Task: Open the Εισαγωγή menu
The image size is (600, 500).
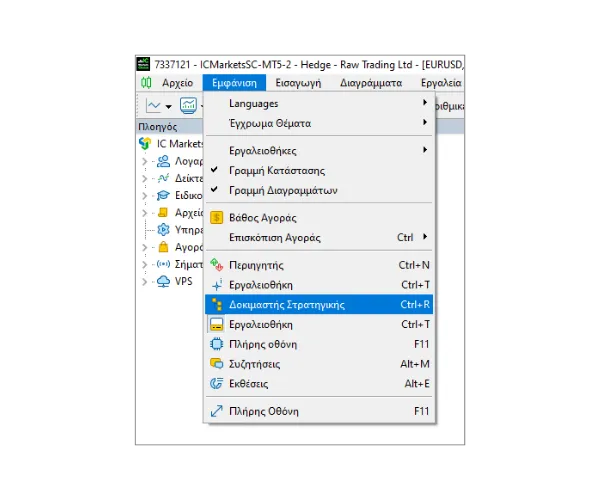Action: coord(297,83)
